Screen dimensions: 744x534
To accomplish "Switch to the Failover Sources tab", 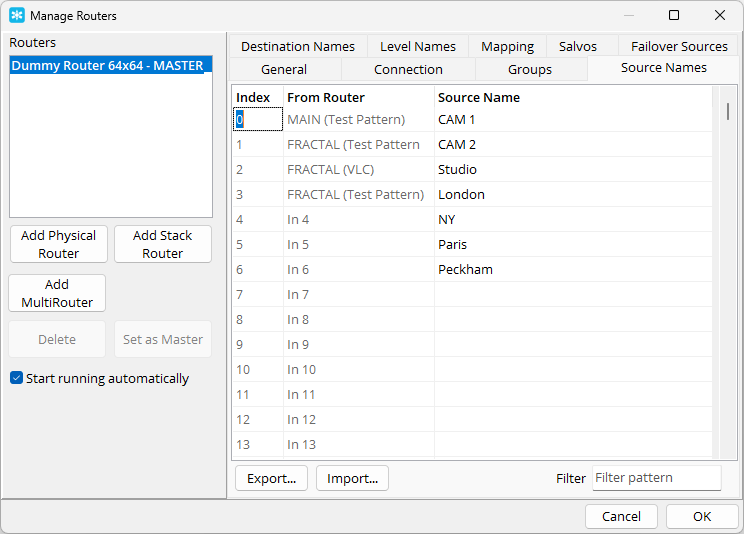I will click(679, 47).
